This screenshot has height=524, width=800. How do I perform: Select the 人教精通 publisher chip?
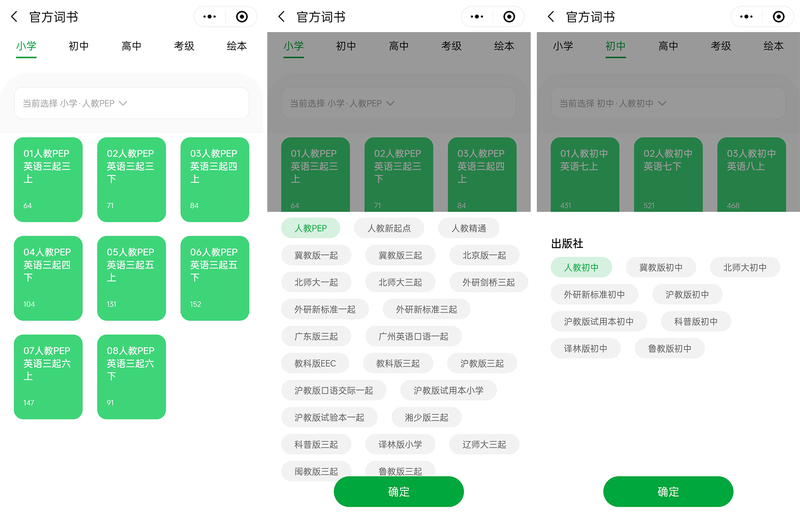click(468, 228)
